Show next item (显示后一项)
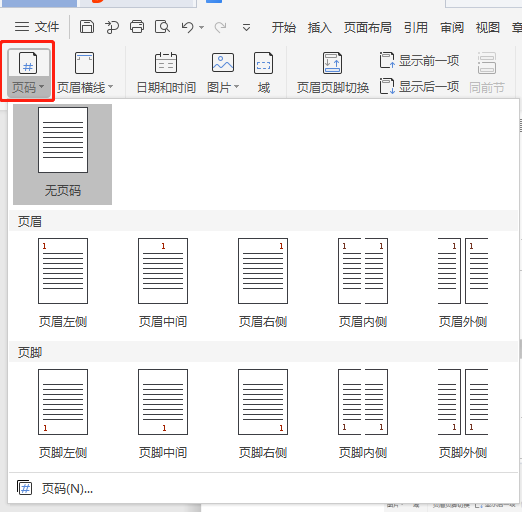 (x=419, y=86)
